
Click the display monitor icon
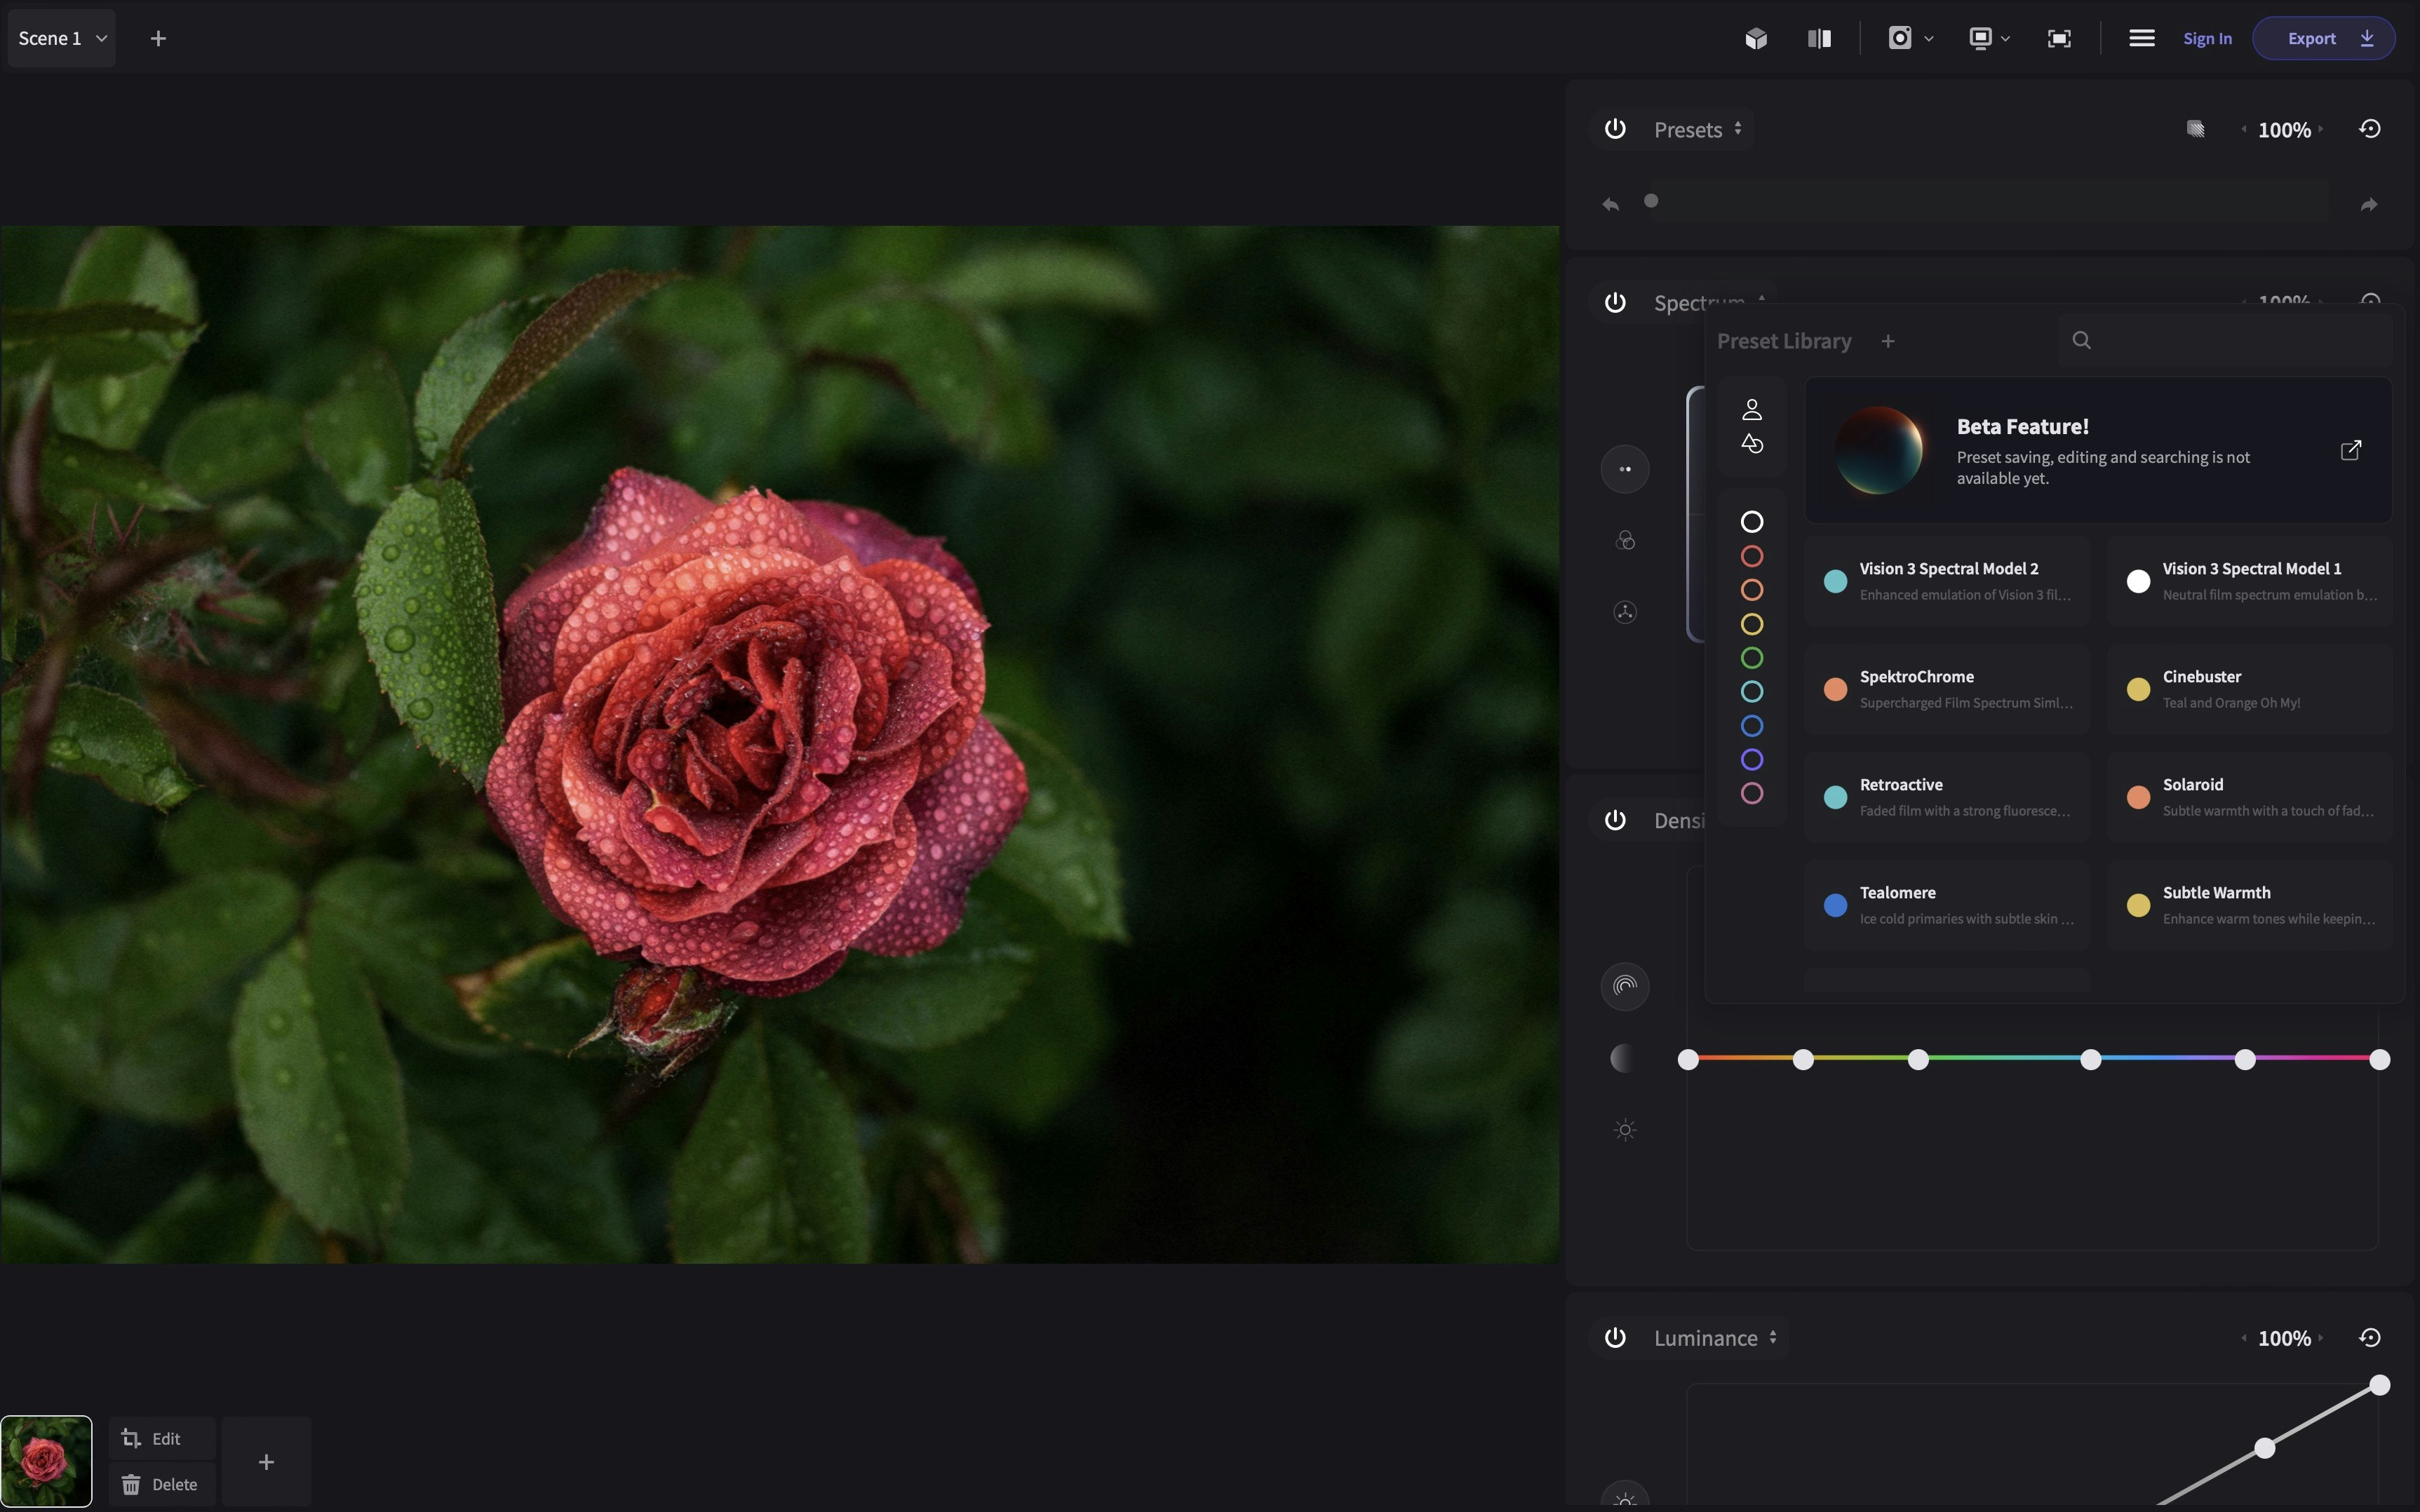click(x=1980, y=38)
